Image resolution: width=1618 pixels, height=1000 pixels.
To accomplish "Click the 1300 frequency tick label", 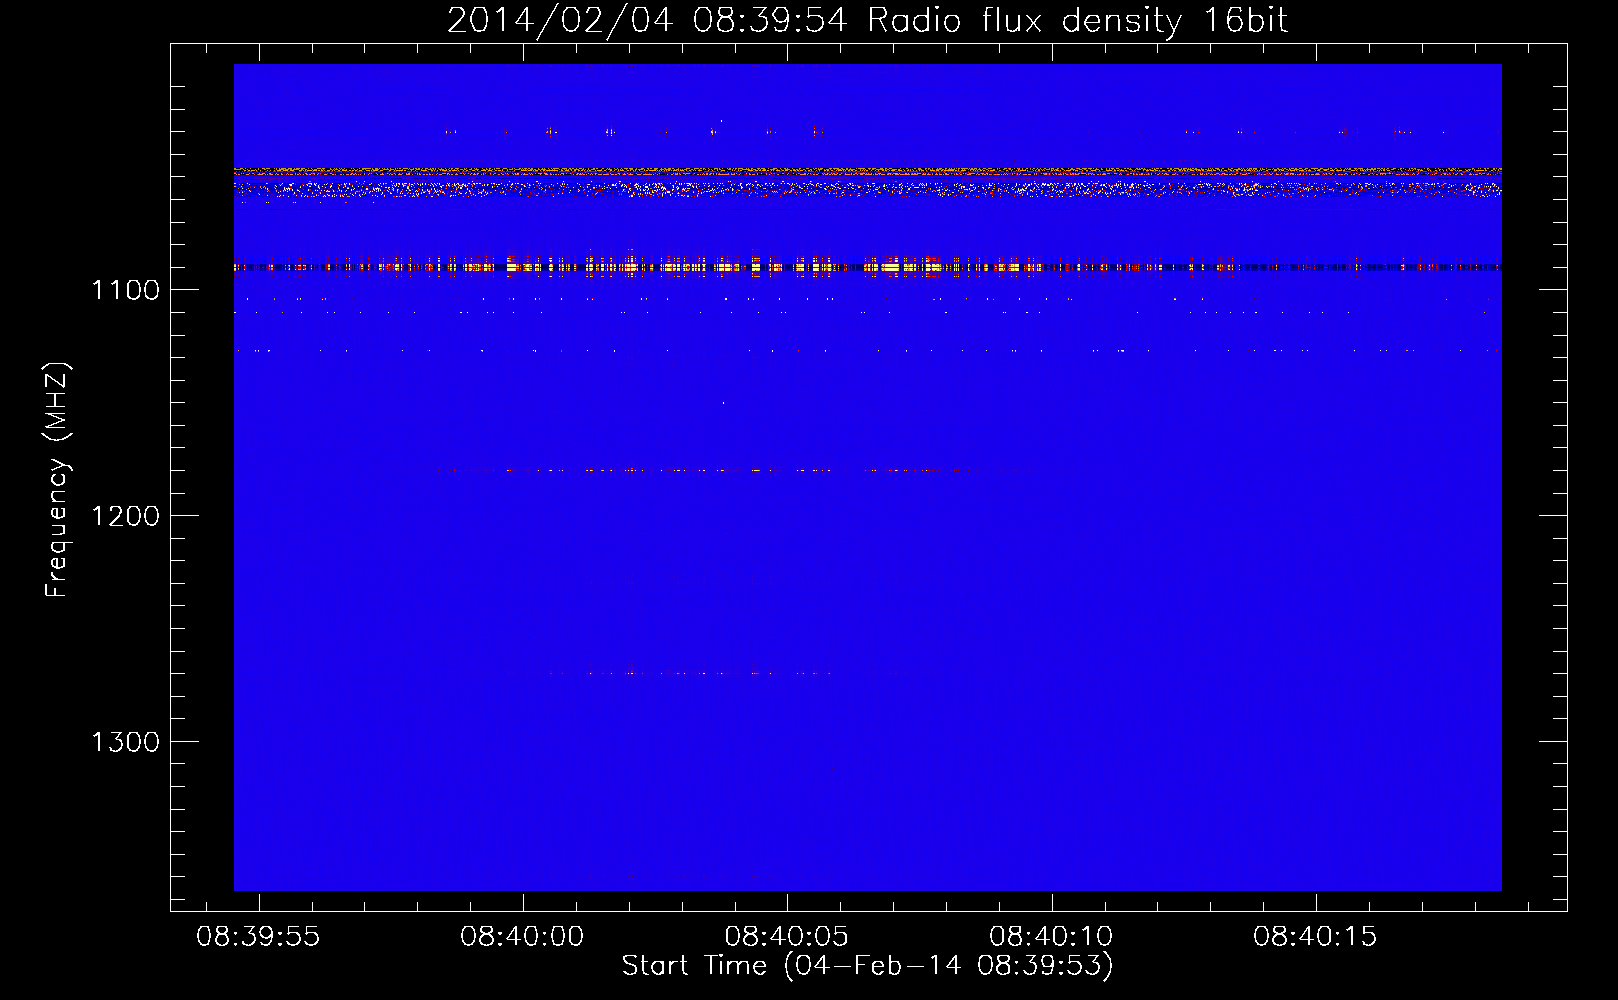I will 126,742.
